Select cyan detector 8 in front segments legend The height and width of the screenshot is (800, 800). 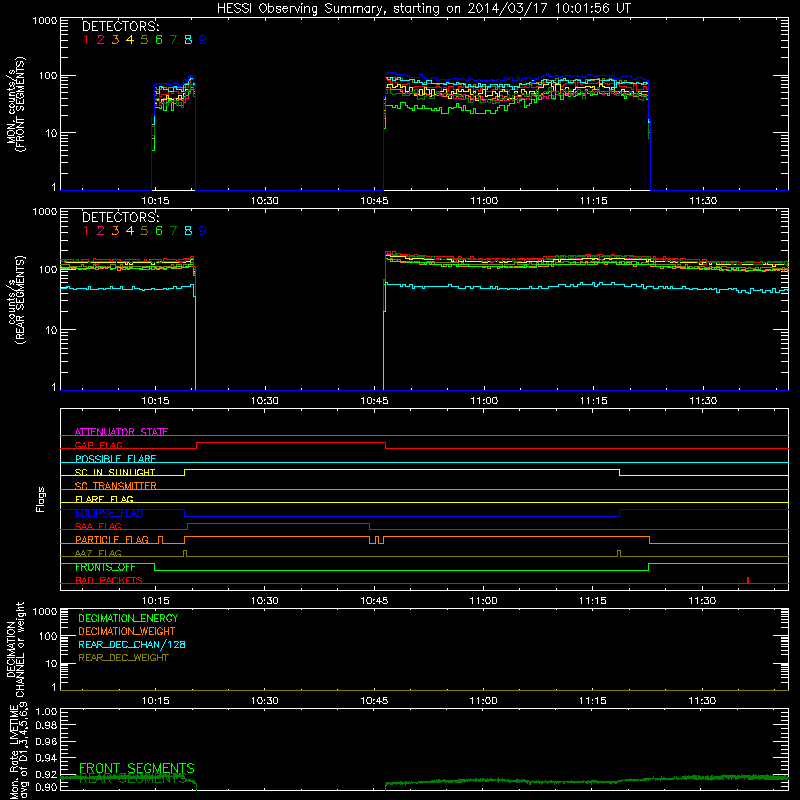[x=188, y=40]
